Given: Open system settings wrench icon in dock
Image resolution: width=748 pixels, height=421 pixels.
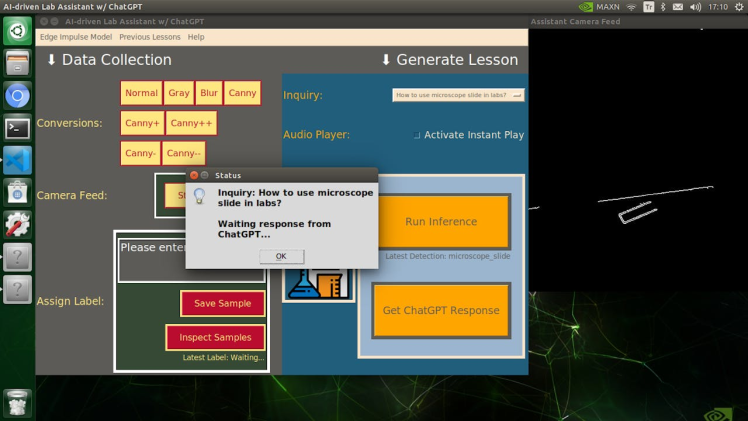Looking at the screenshot, I should pyautogui.click(x=17, y=224).
